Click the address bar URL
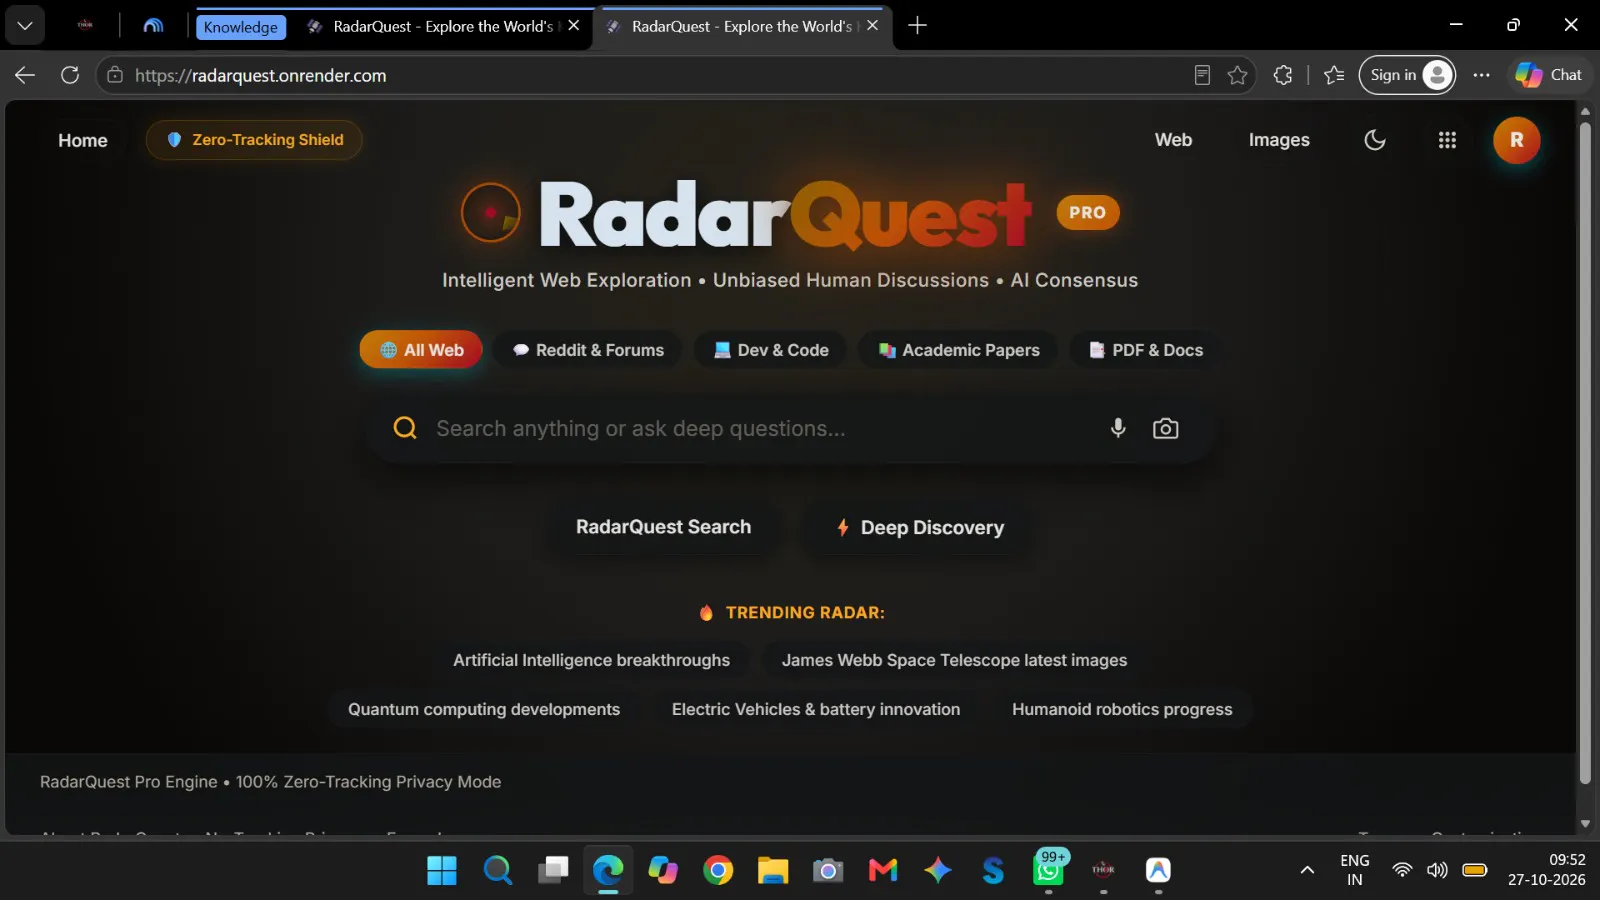 (x=260, y=75)
